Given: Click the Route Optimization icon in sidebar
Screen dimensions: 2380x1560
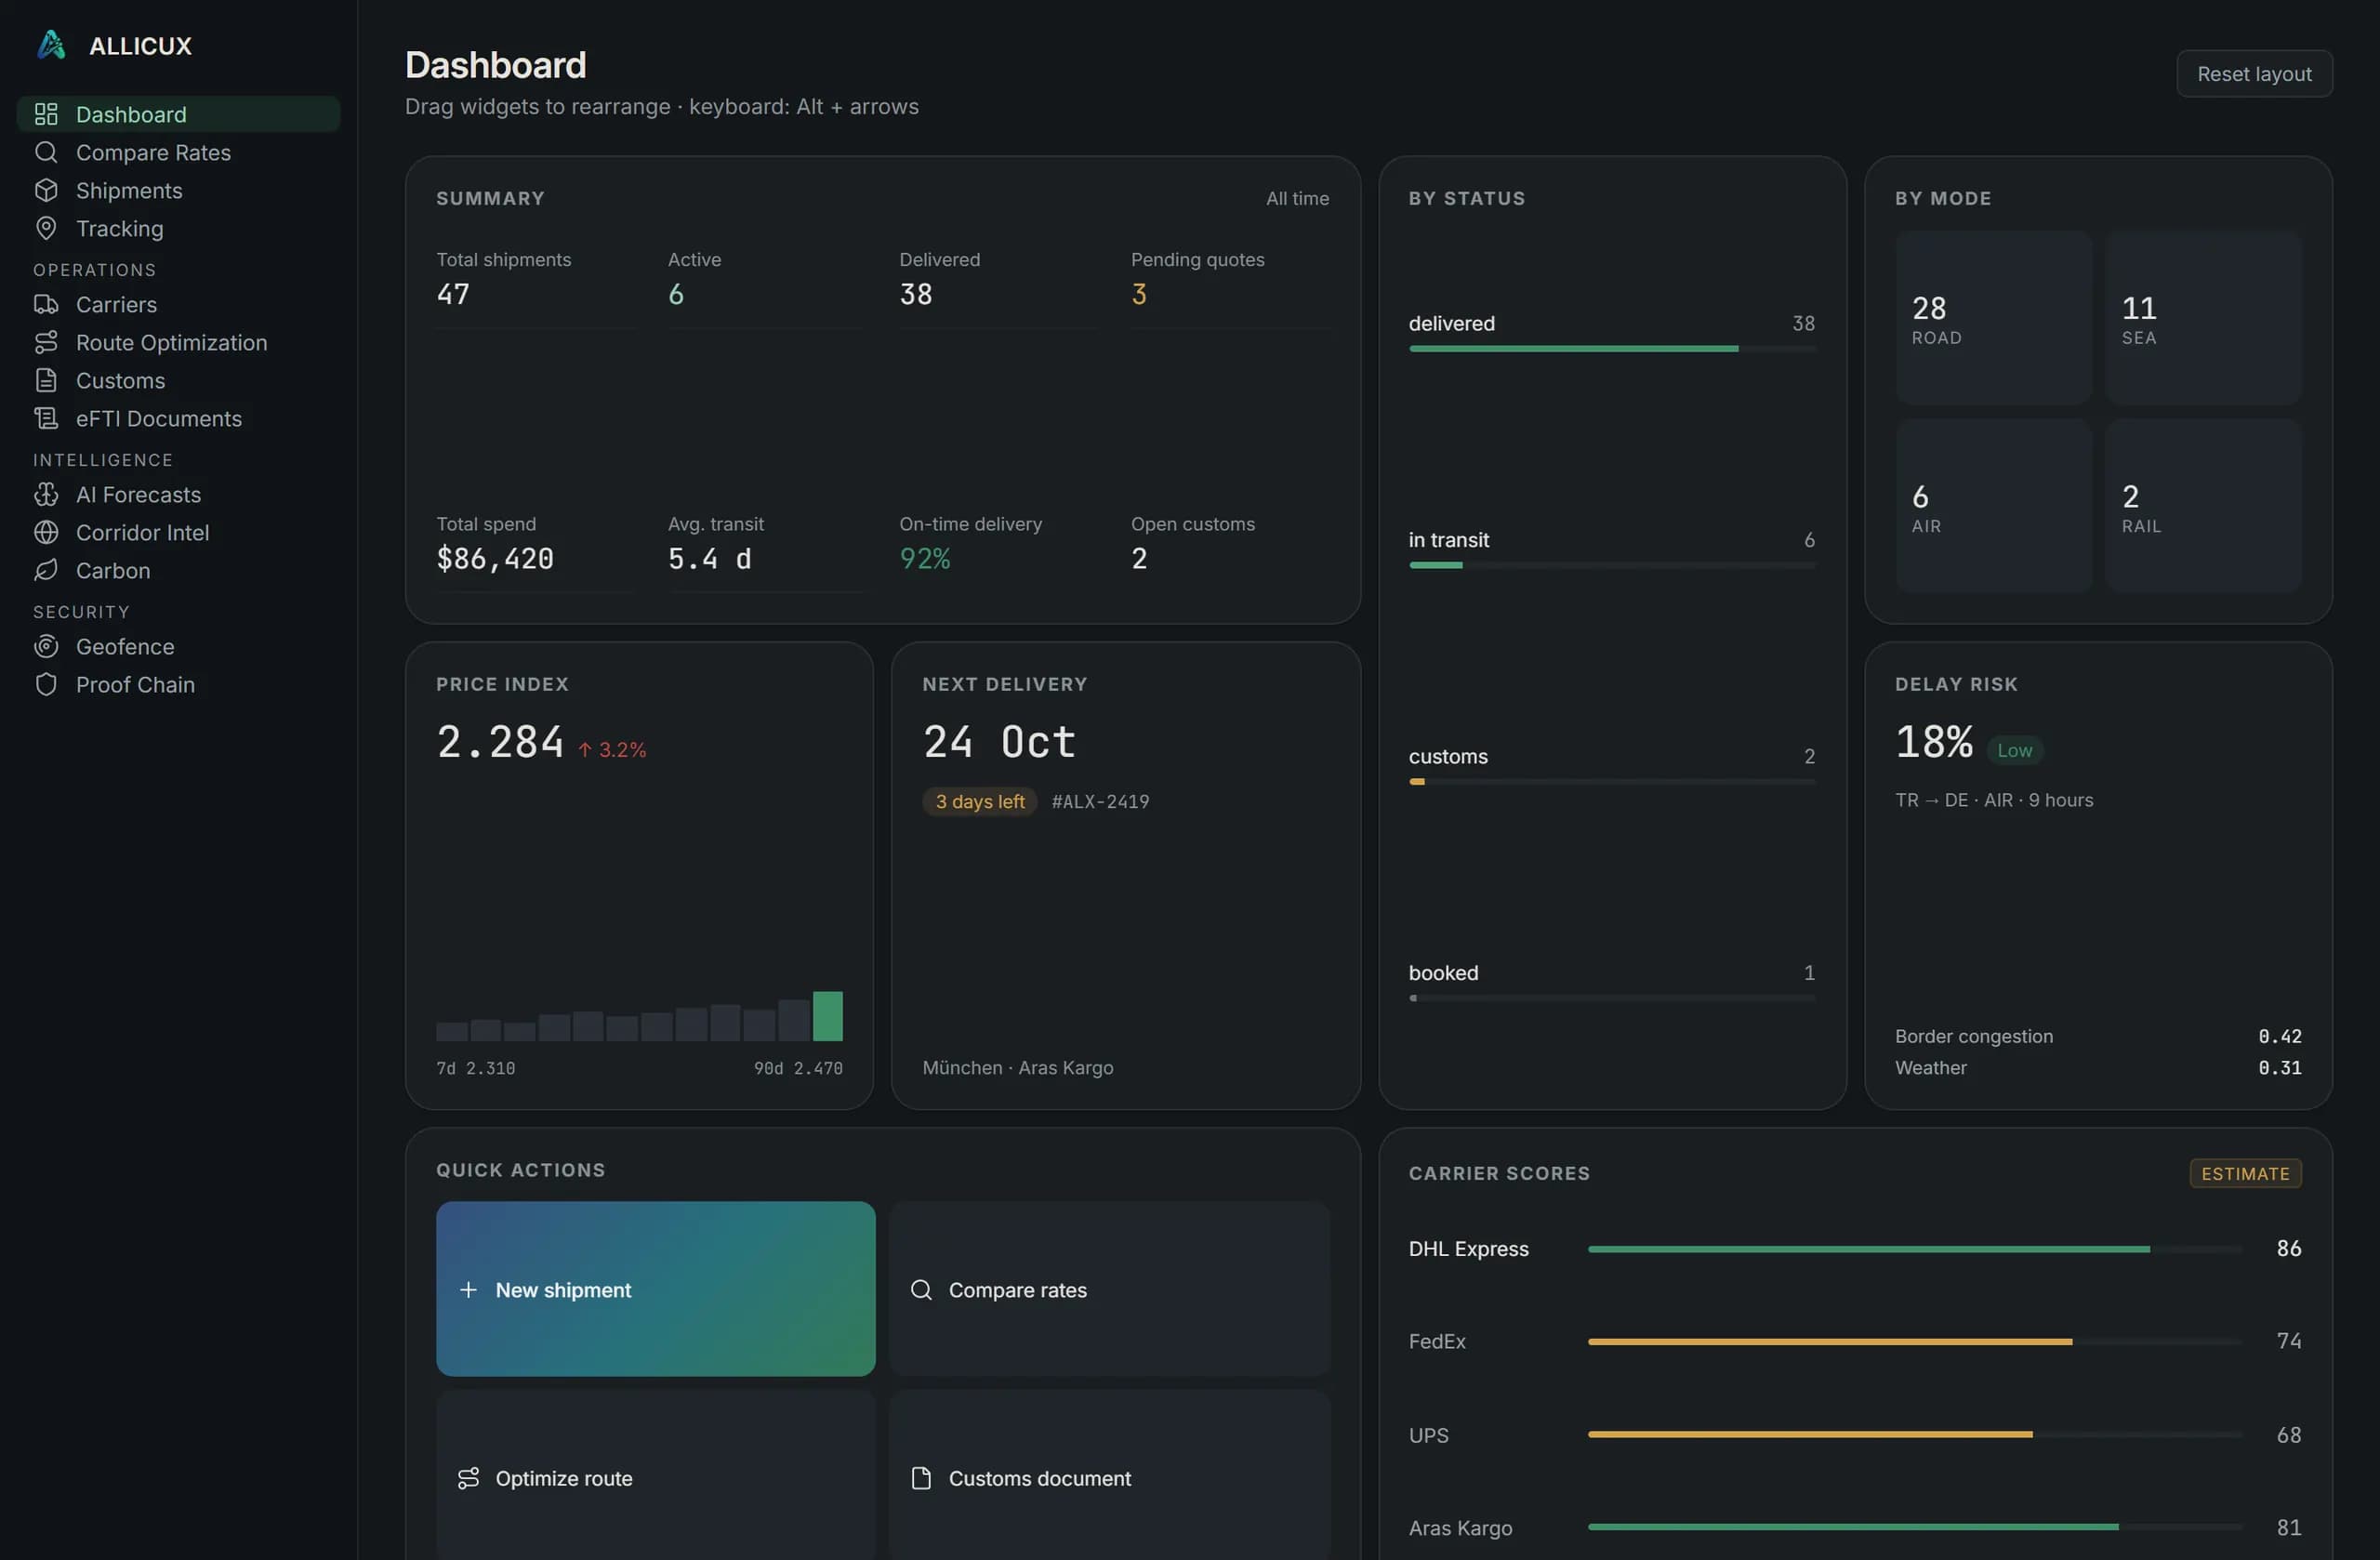Looking at the screenshot, I should pos(46,342).
